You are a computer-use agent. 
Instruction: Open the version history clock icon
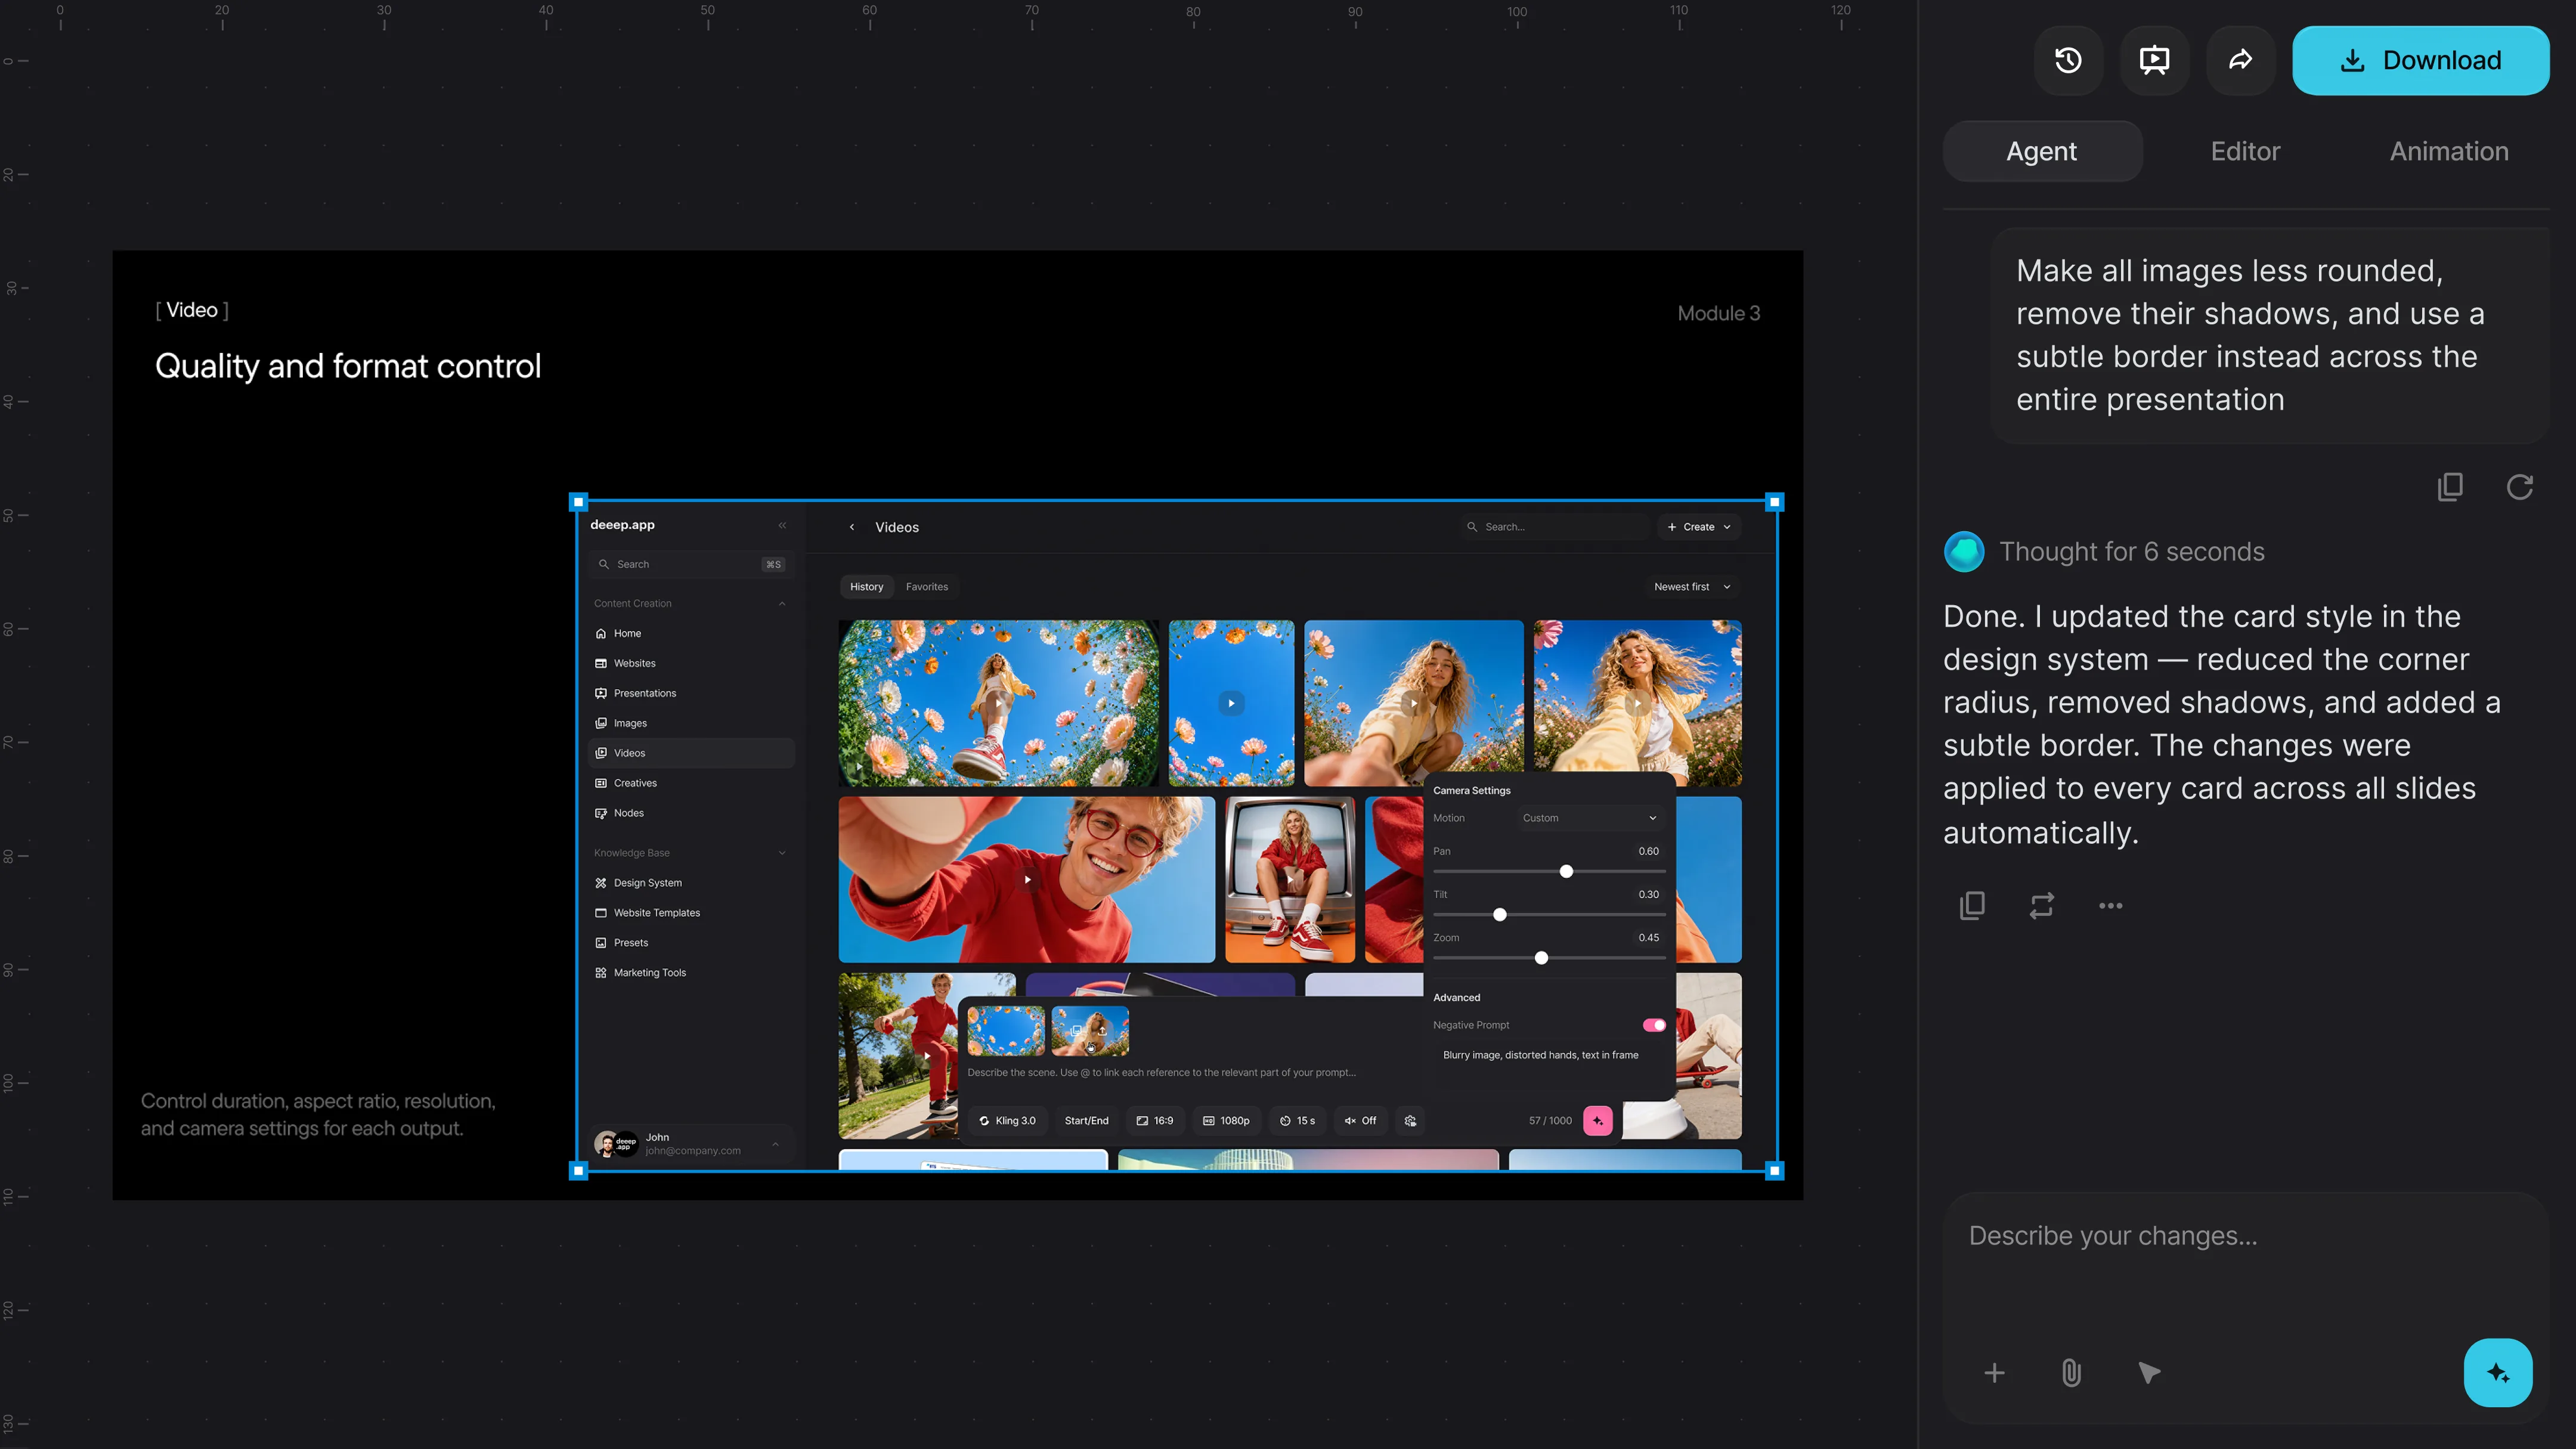pos(2068,61)
